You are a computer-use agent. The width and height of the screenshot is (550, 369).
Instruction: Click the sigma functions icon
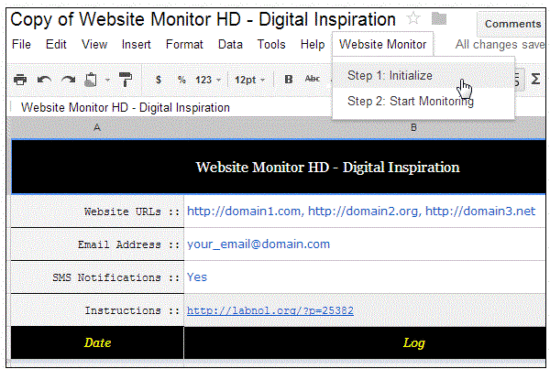coord(535,79)
